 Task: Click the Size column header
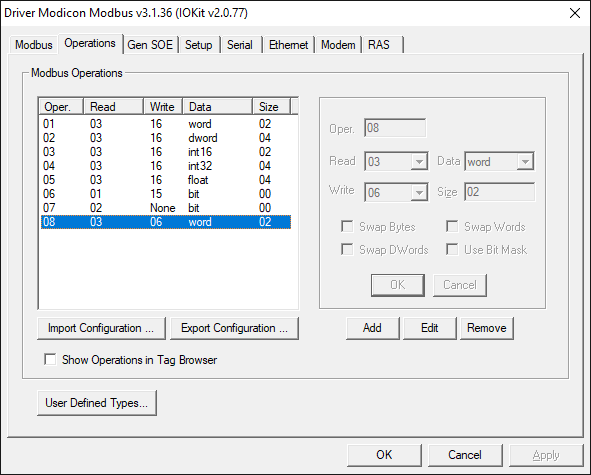coord(271,107)
